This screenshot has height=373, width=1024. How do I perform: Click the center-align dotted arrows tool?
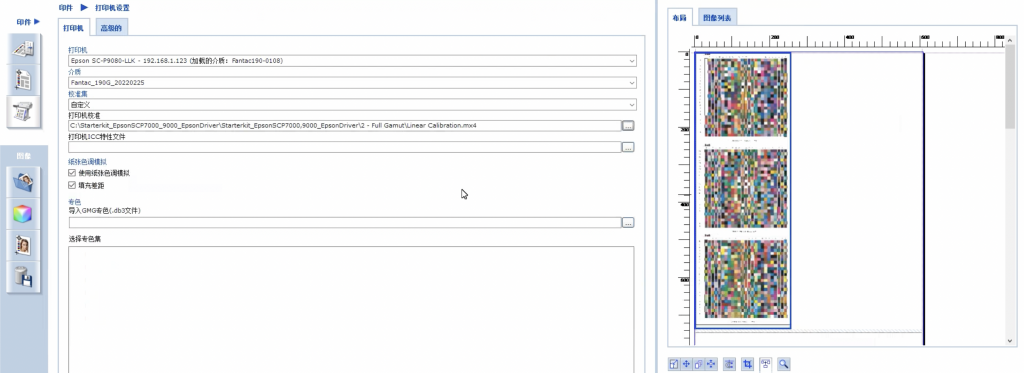(711, 365)
